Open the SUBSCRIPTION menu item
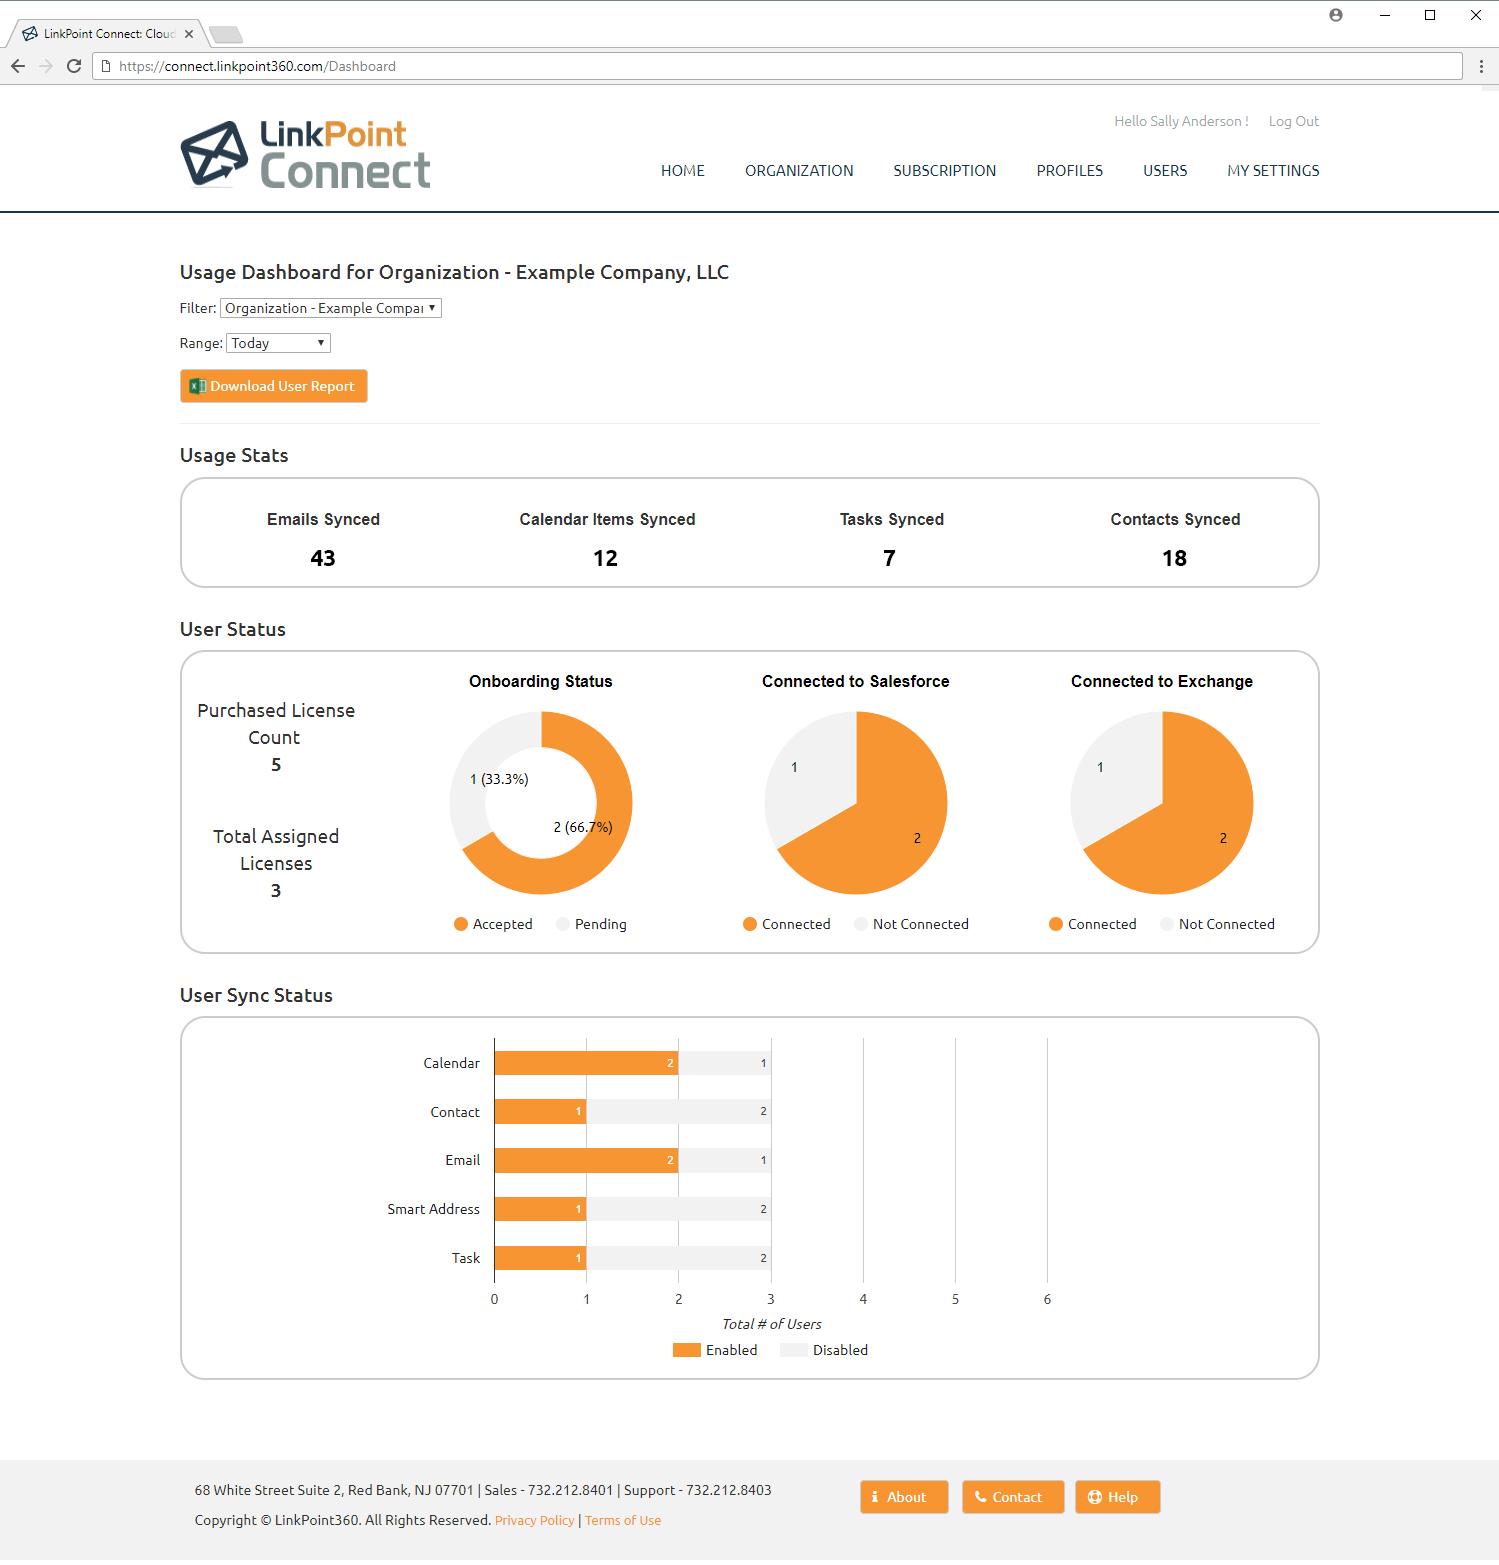Image resolution: width=1499 pixels, height=1565 pixels. pos(944,171)
